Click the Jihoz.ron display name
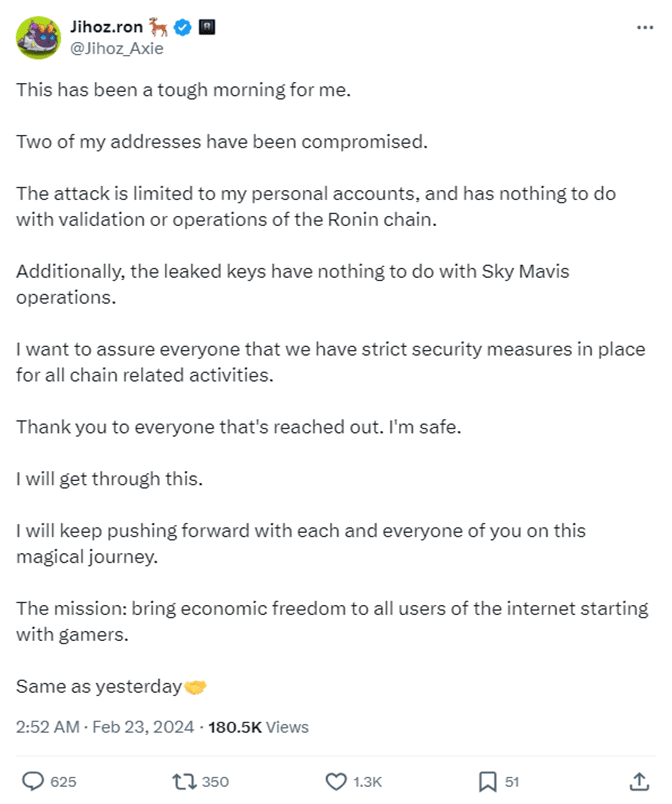 coord(105,26)
